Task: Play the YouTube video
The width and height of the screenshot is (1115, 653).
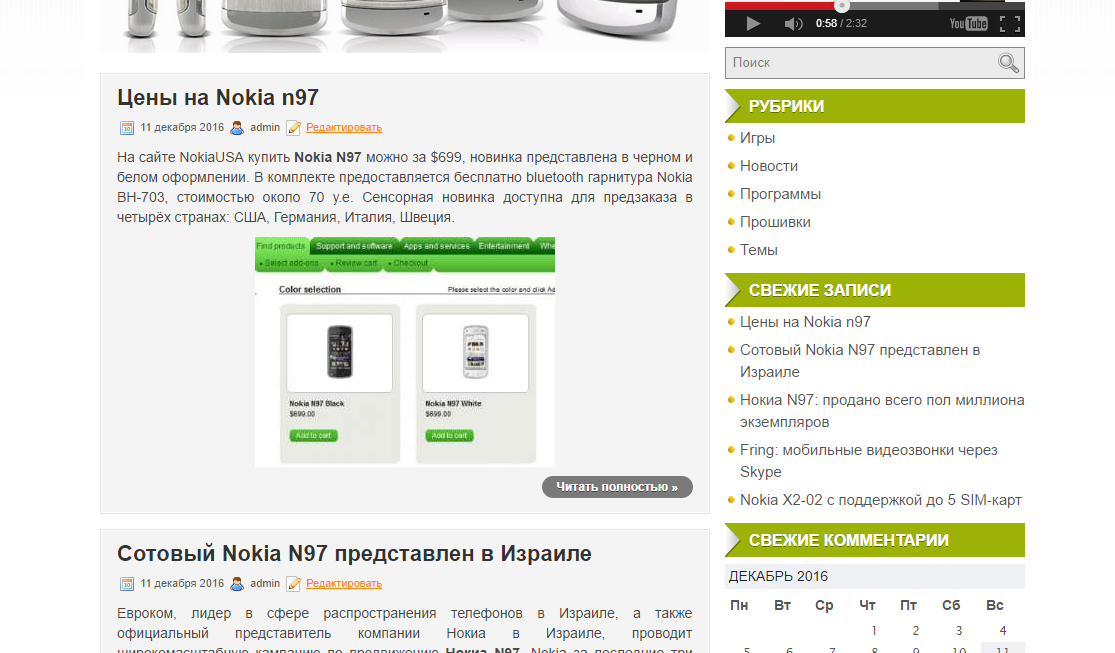Action: click(x=753, y=23)
